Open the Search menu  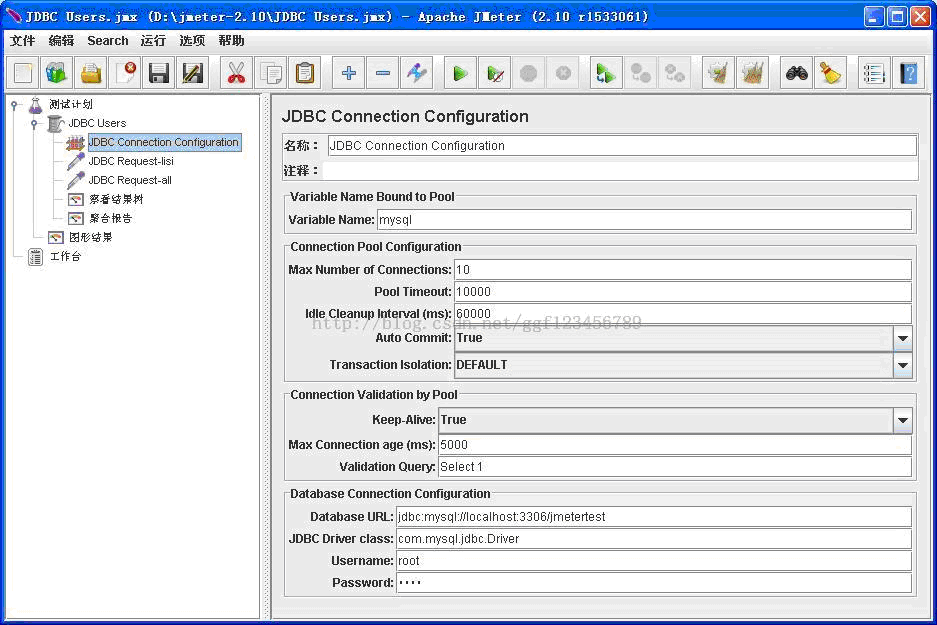108,41
